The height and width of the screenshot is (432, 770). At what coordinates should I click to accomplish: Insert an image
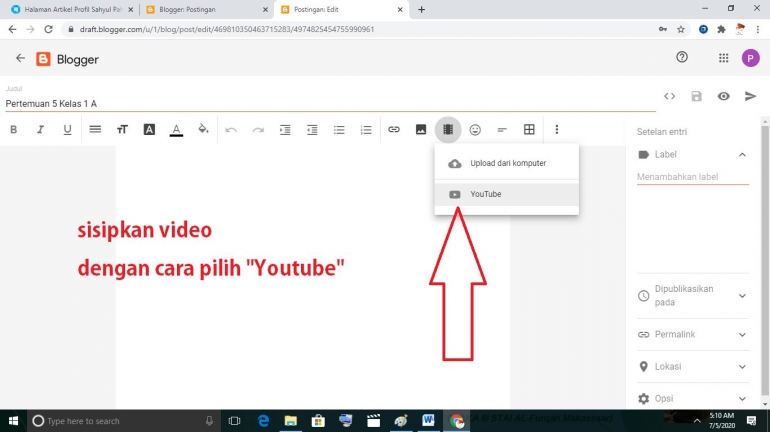421,130
